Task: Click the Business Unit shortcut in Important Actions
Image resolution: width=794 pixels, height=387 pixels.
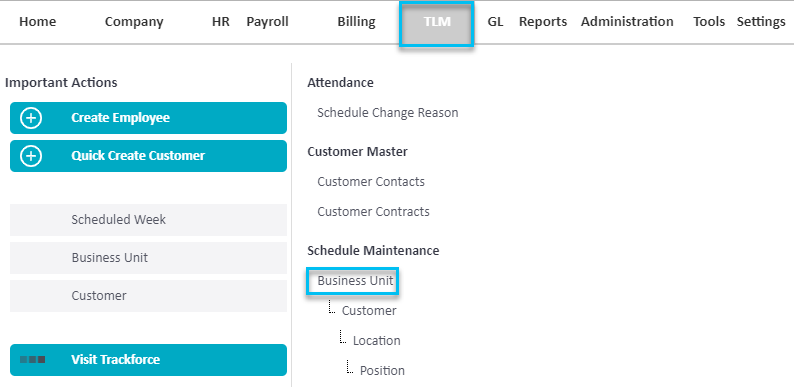Action: click(148, 258)
